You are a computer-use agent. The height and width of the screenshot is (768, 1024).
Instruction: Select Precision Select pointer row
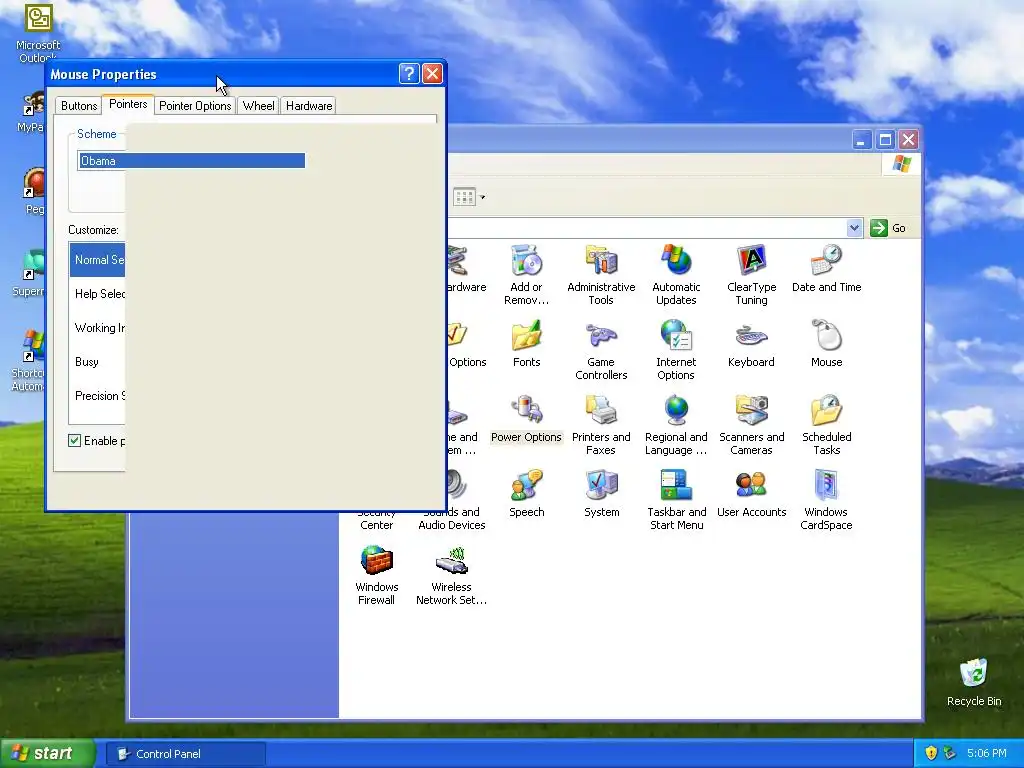click(97, 396)
